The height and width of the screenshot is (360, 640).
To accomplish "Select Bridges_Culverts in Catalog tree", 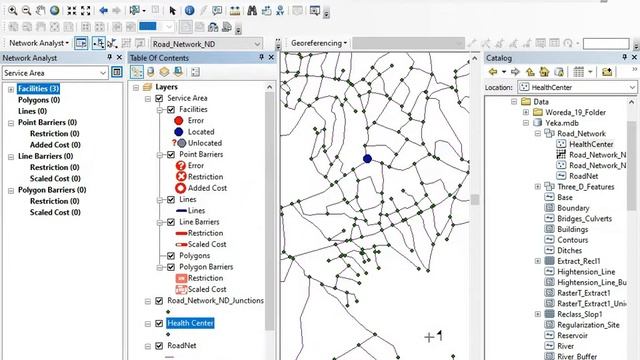I will tap(584, 218).
